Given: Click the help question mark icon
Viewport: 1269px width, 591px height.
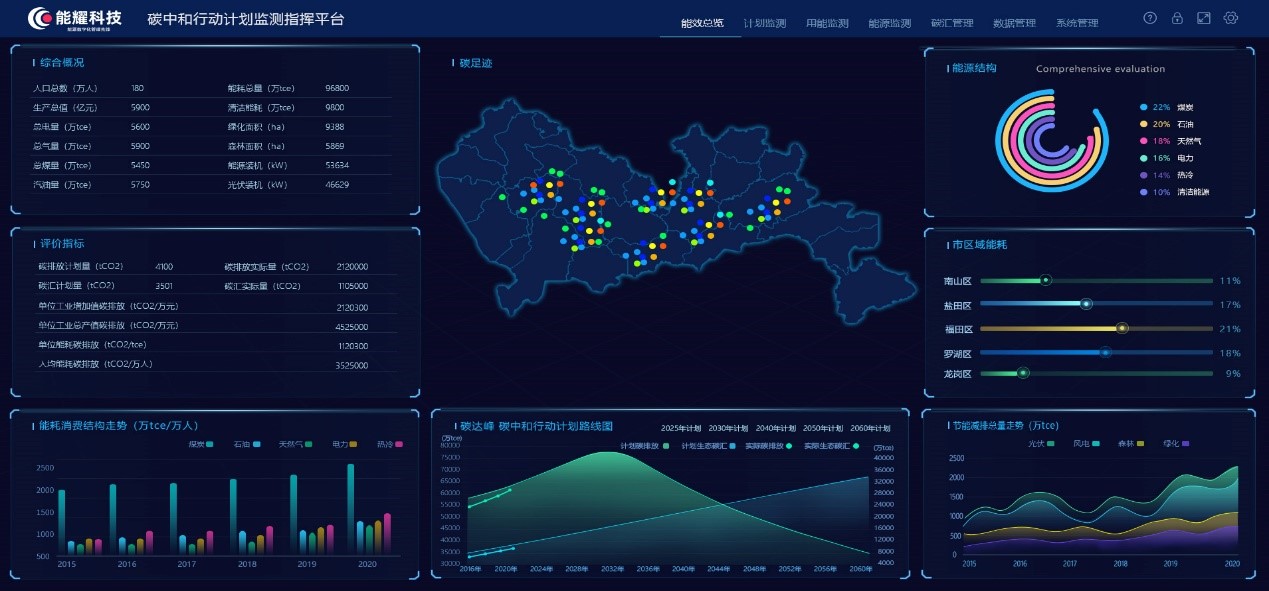Looking at the screenshot, I should 1150,18.
